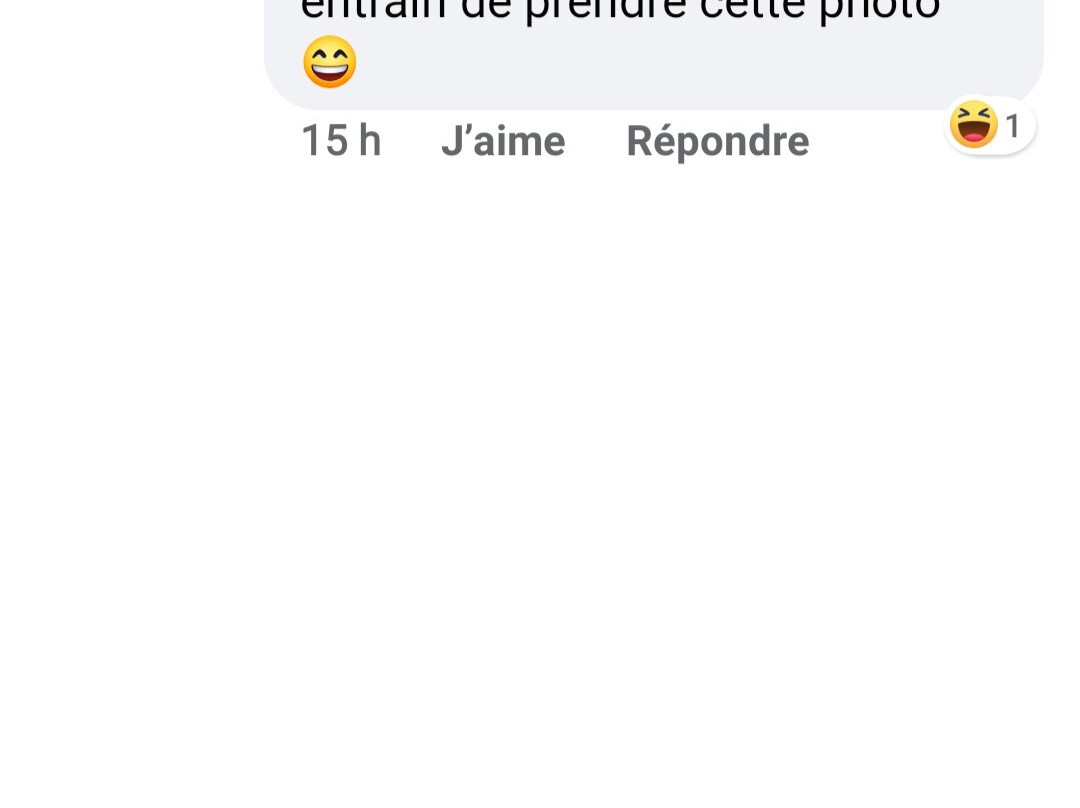Show the reactions list from the laughing emoji badge
Viewport: 1080px width, 808px height.
point(990,125)
